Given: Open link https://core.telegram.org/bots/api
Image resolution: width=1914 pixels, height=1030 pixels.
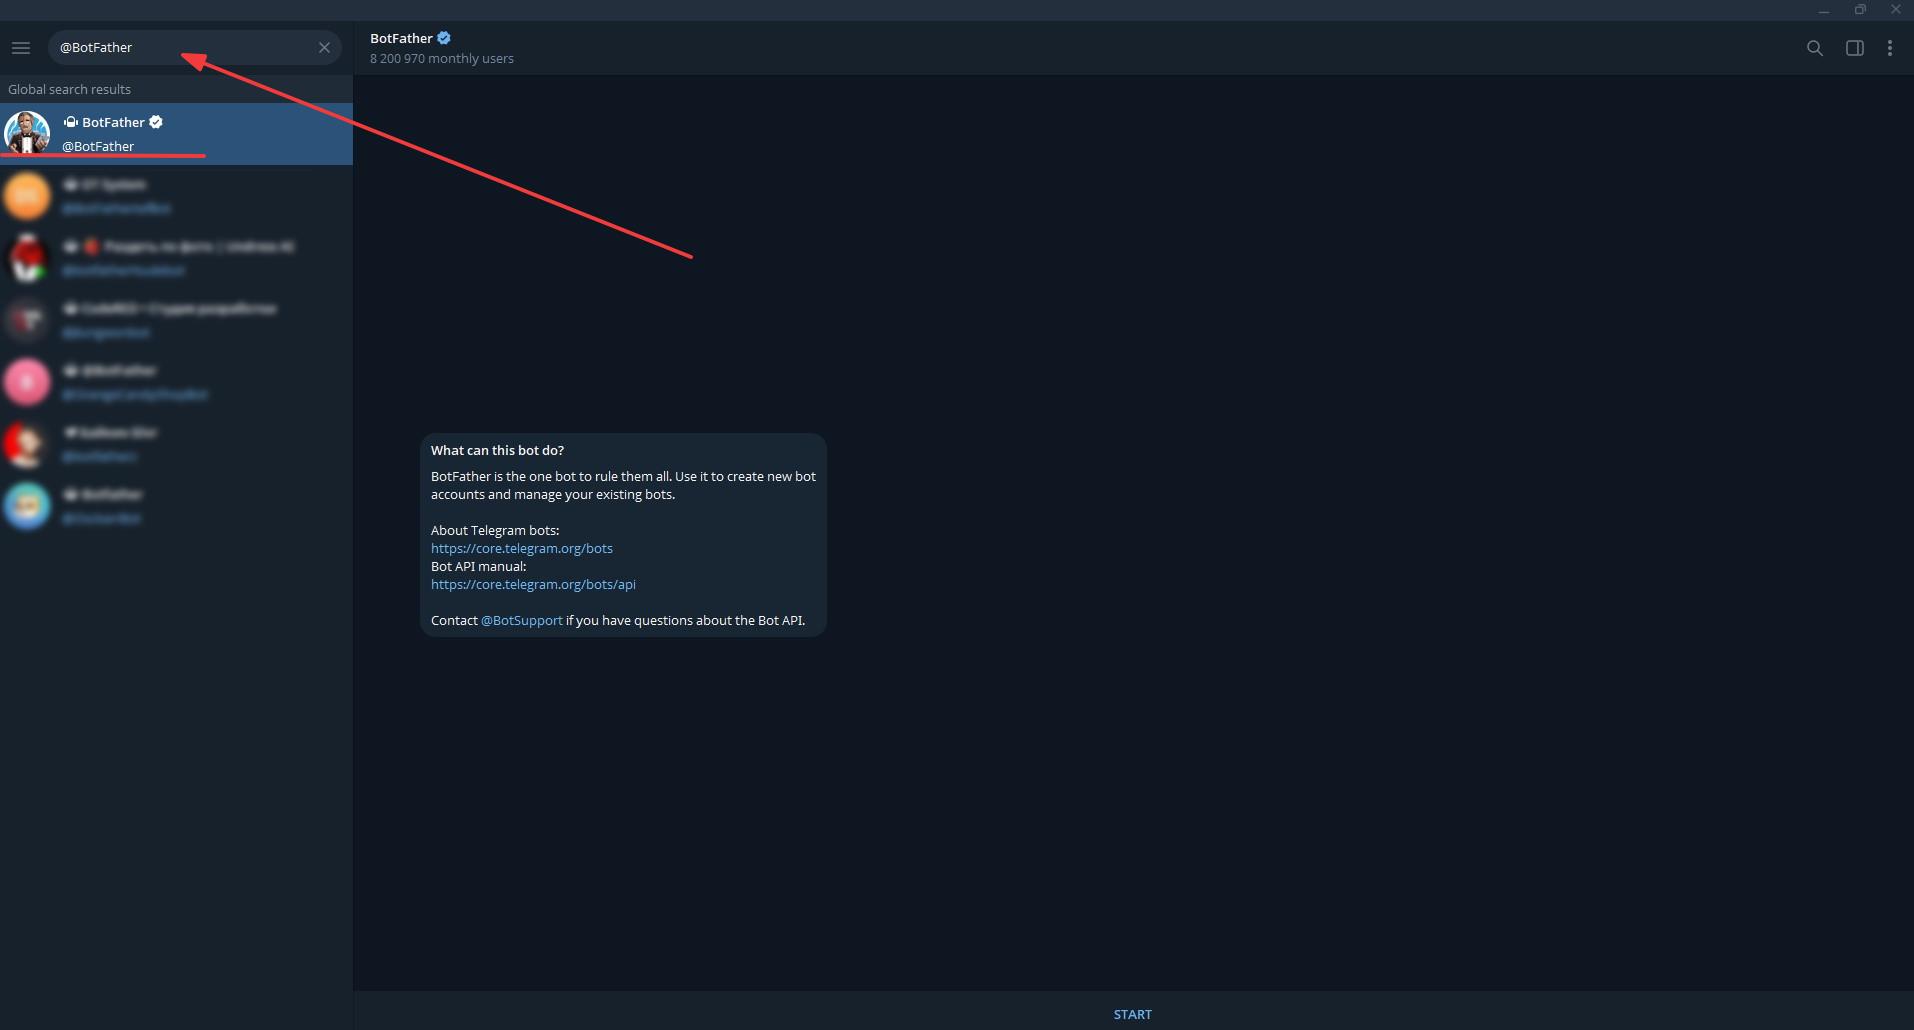Looking at the screenshot, I should point(533,584).
